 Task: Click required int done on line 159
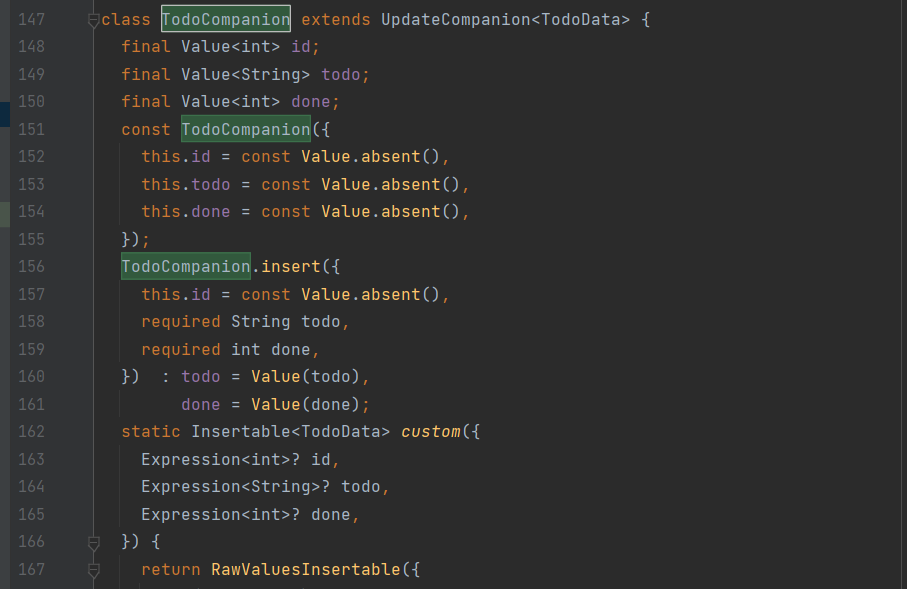pyautogui.click(x=226, y=349)
